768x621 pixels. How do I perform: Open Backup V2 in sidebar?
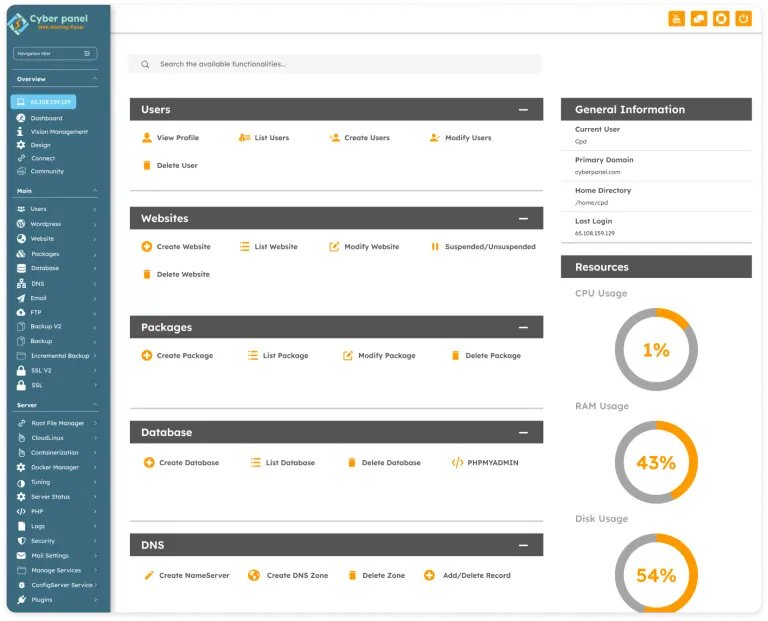tap(56, 327)
